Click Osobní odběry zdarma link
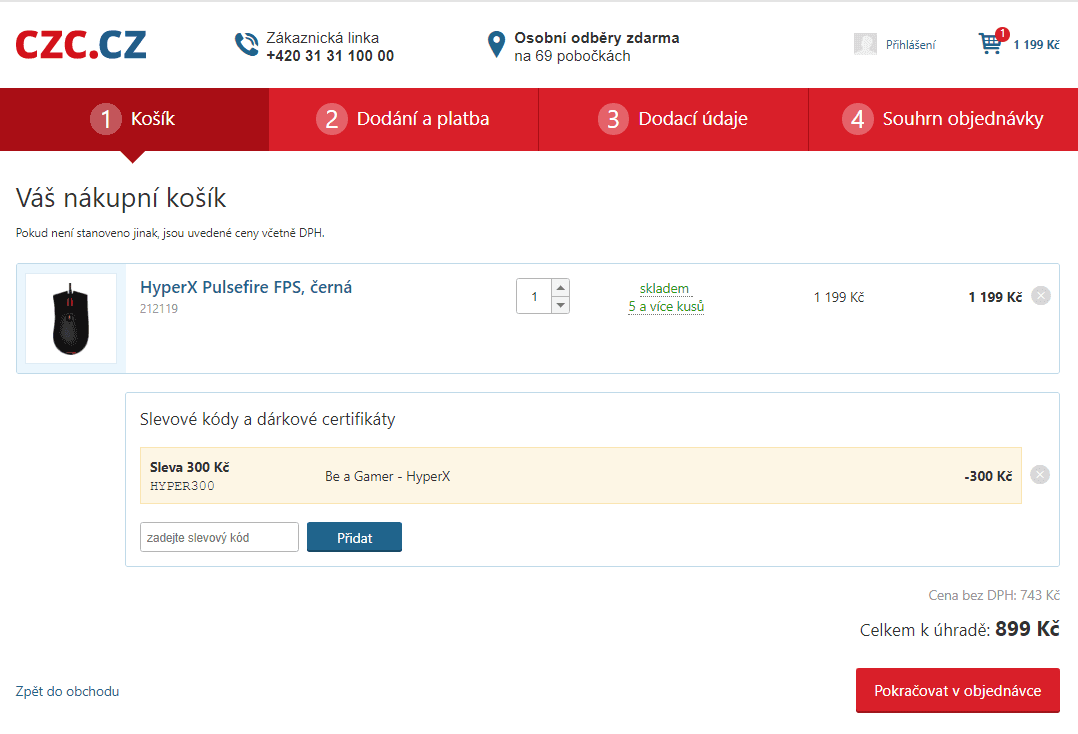 597,38
